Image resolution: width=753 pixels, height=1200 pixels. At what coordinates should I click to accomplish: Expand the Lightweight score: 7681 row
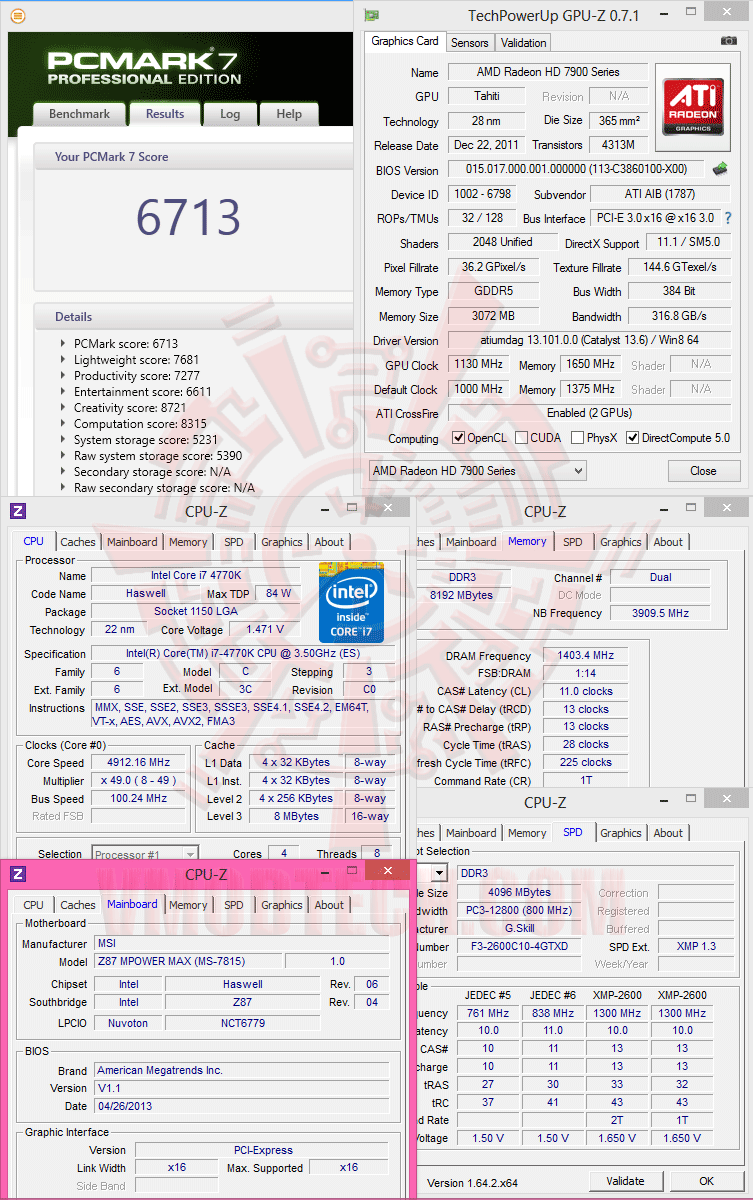click(x=65, y=359)
